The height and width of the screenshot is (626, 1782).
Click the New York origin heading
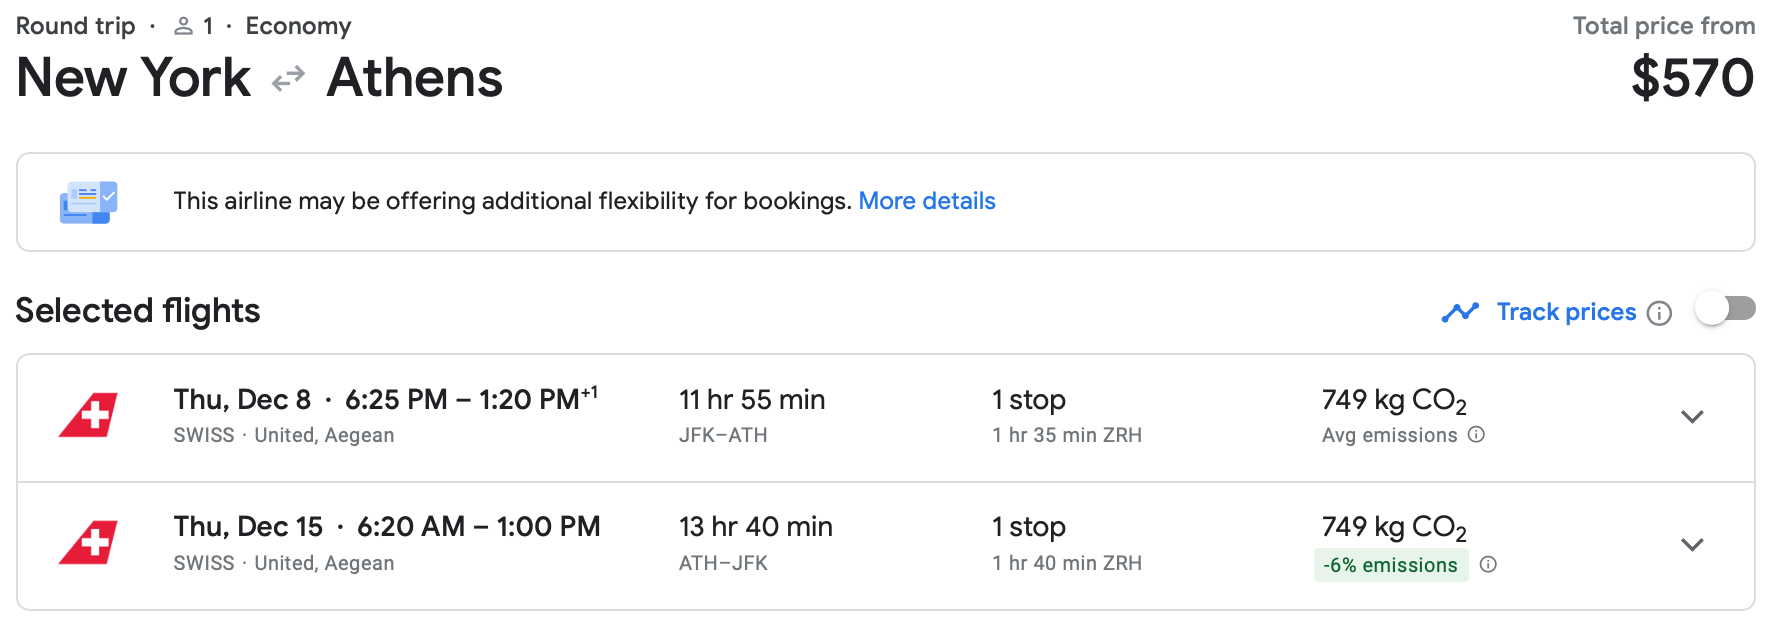coord(134,79)
